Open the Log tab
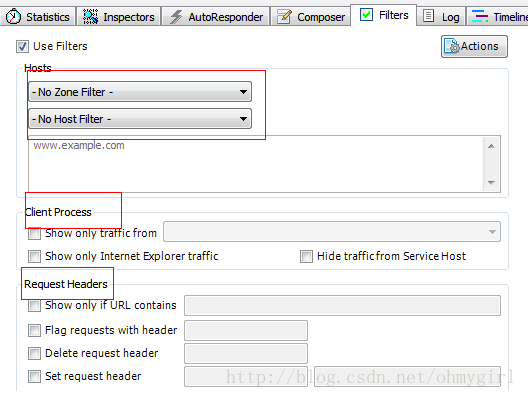Viewport: 531px width, 393px height. pyautogui.click(x=441, y=17)
